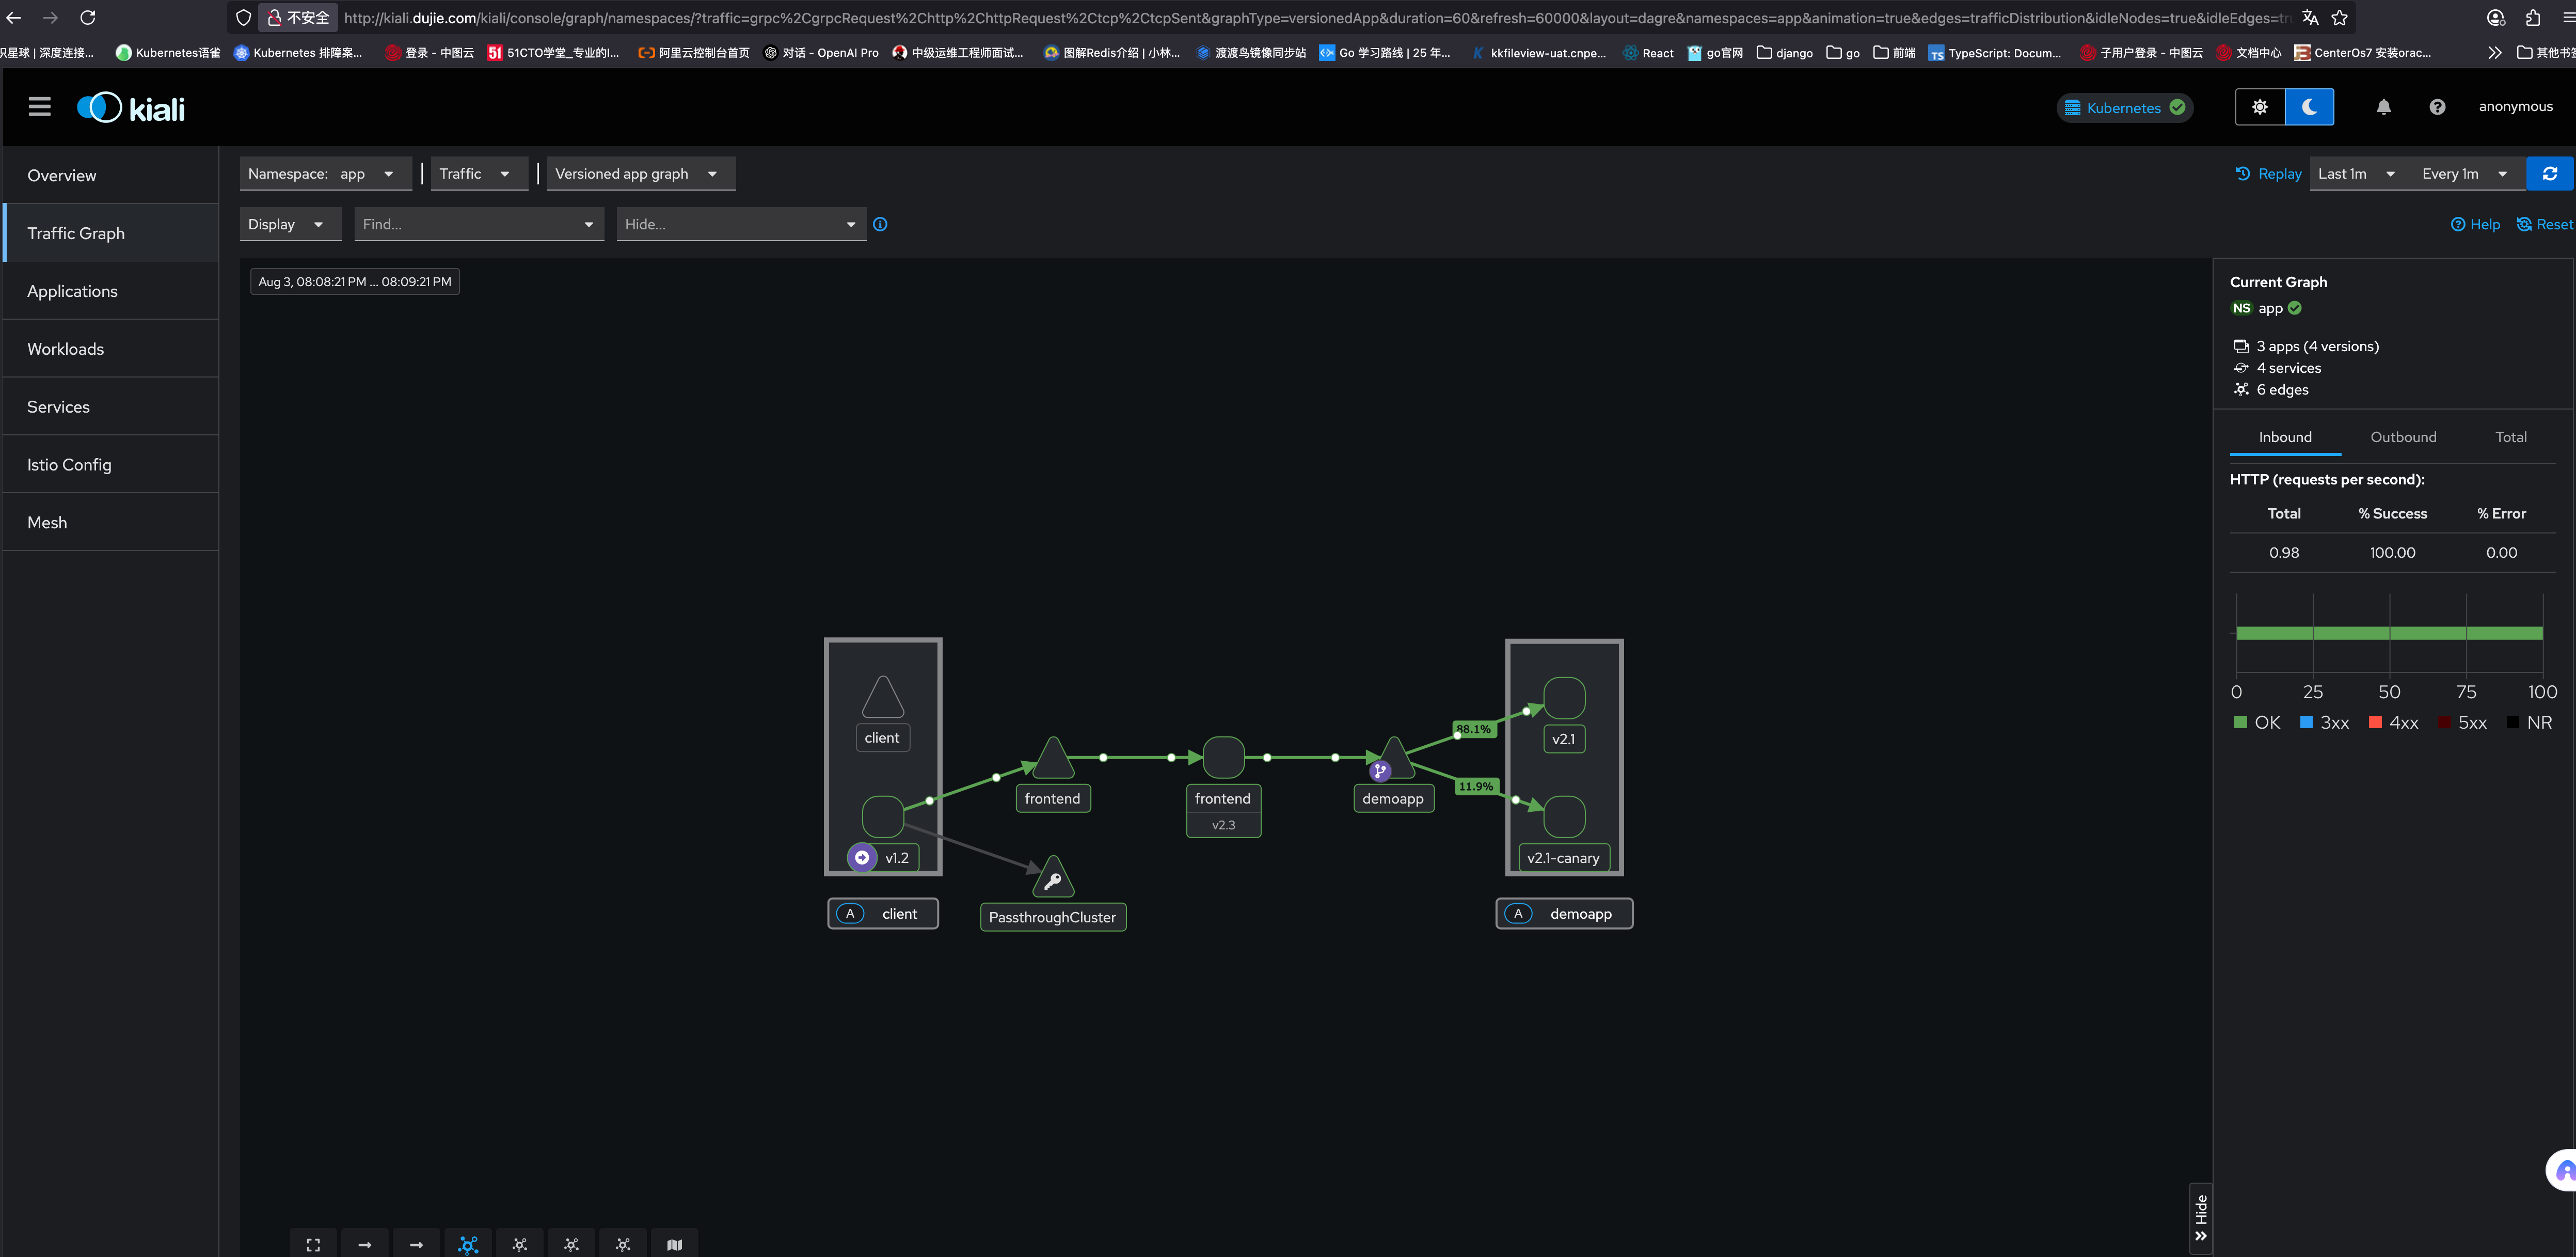Screen dimensions: 2576x1257
Task: Open Applications in the sidebar
Action: tap(111, 291)
